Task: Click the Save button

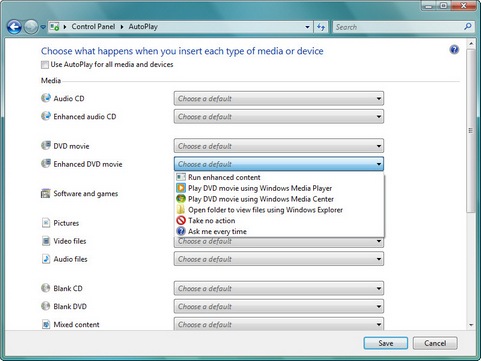Action: (x=386, y=343)
